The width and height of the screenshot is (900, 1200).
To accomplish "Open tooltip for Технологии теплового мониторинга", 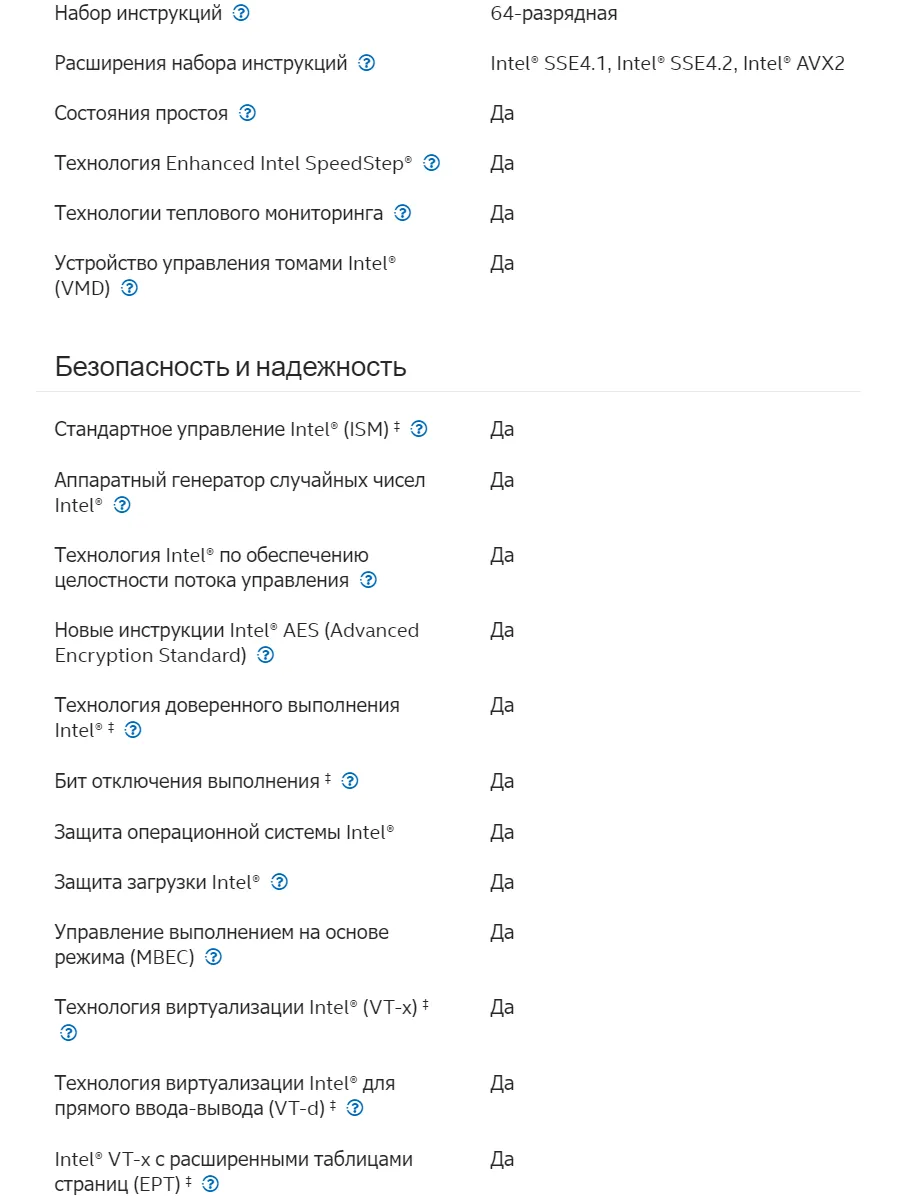I will 403,214.
